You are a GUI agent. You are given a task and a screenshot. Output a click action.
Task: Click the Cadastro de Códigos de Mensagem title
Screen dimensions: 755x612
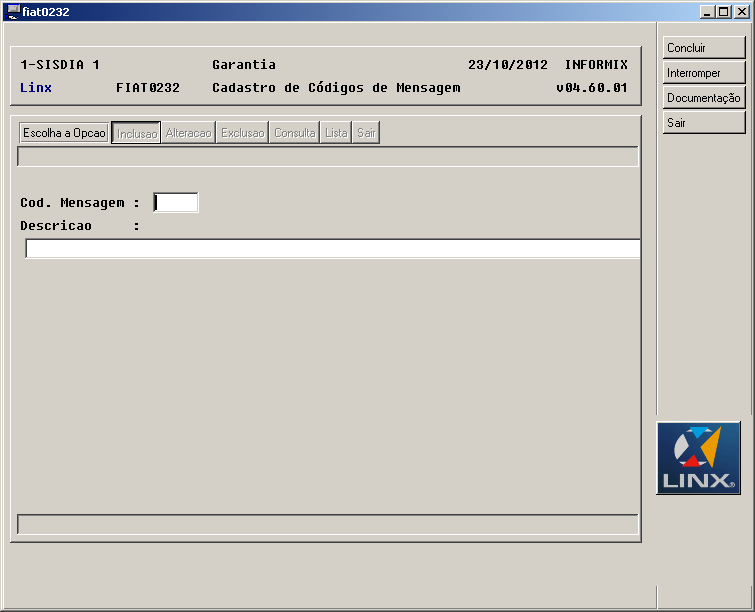(x=336, y=88)
